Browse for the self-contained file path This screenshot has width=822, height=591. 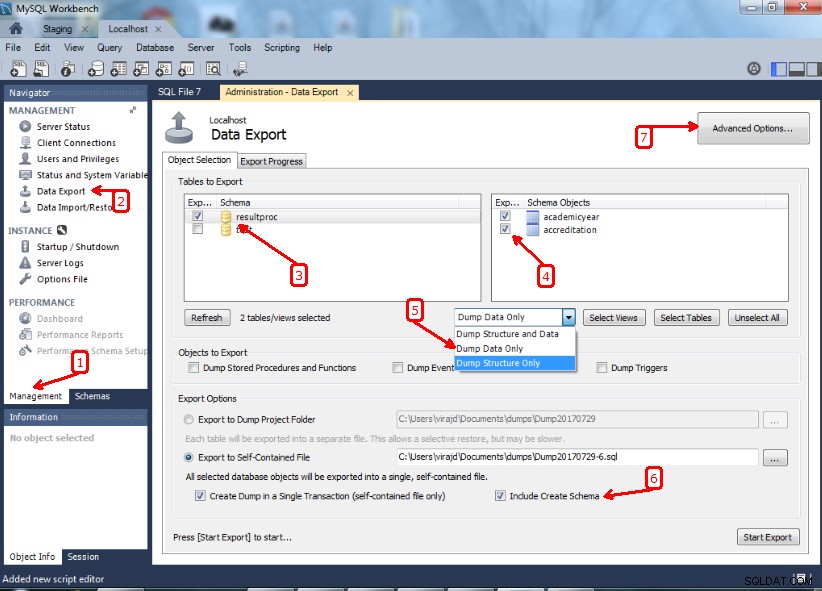(775, 458)
